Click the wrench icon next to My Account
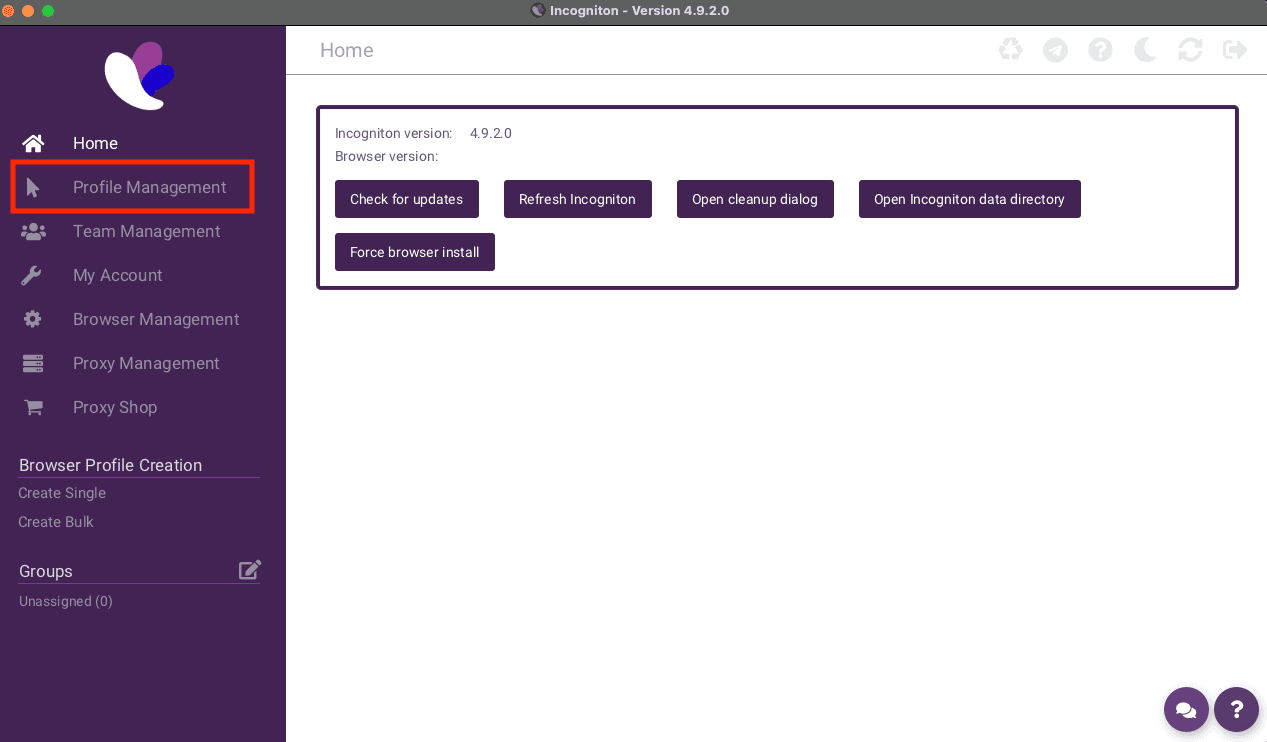This screenshot has width=1267, height=742. 33,275
